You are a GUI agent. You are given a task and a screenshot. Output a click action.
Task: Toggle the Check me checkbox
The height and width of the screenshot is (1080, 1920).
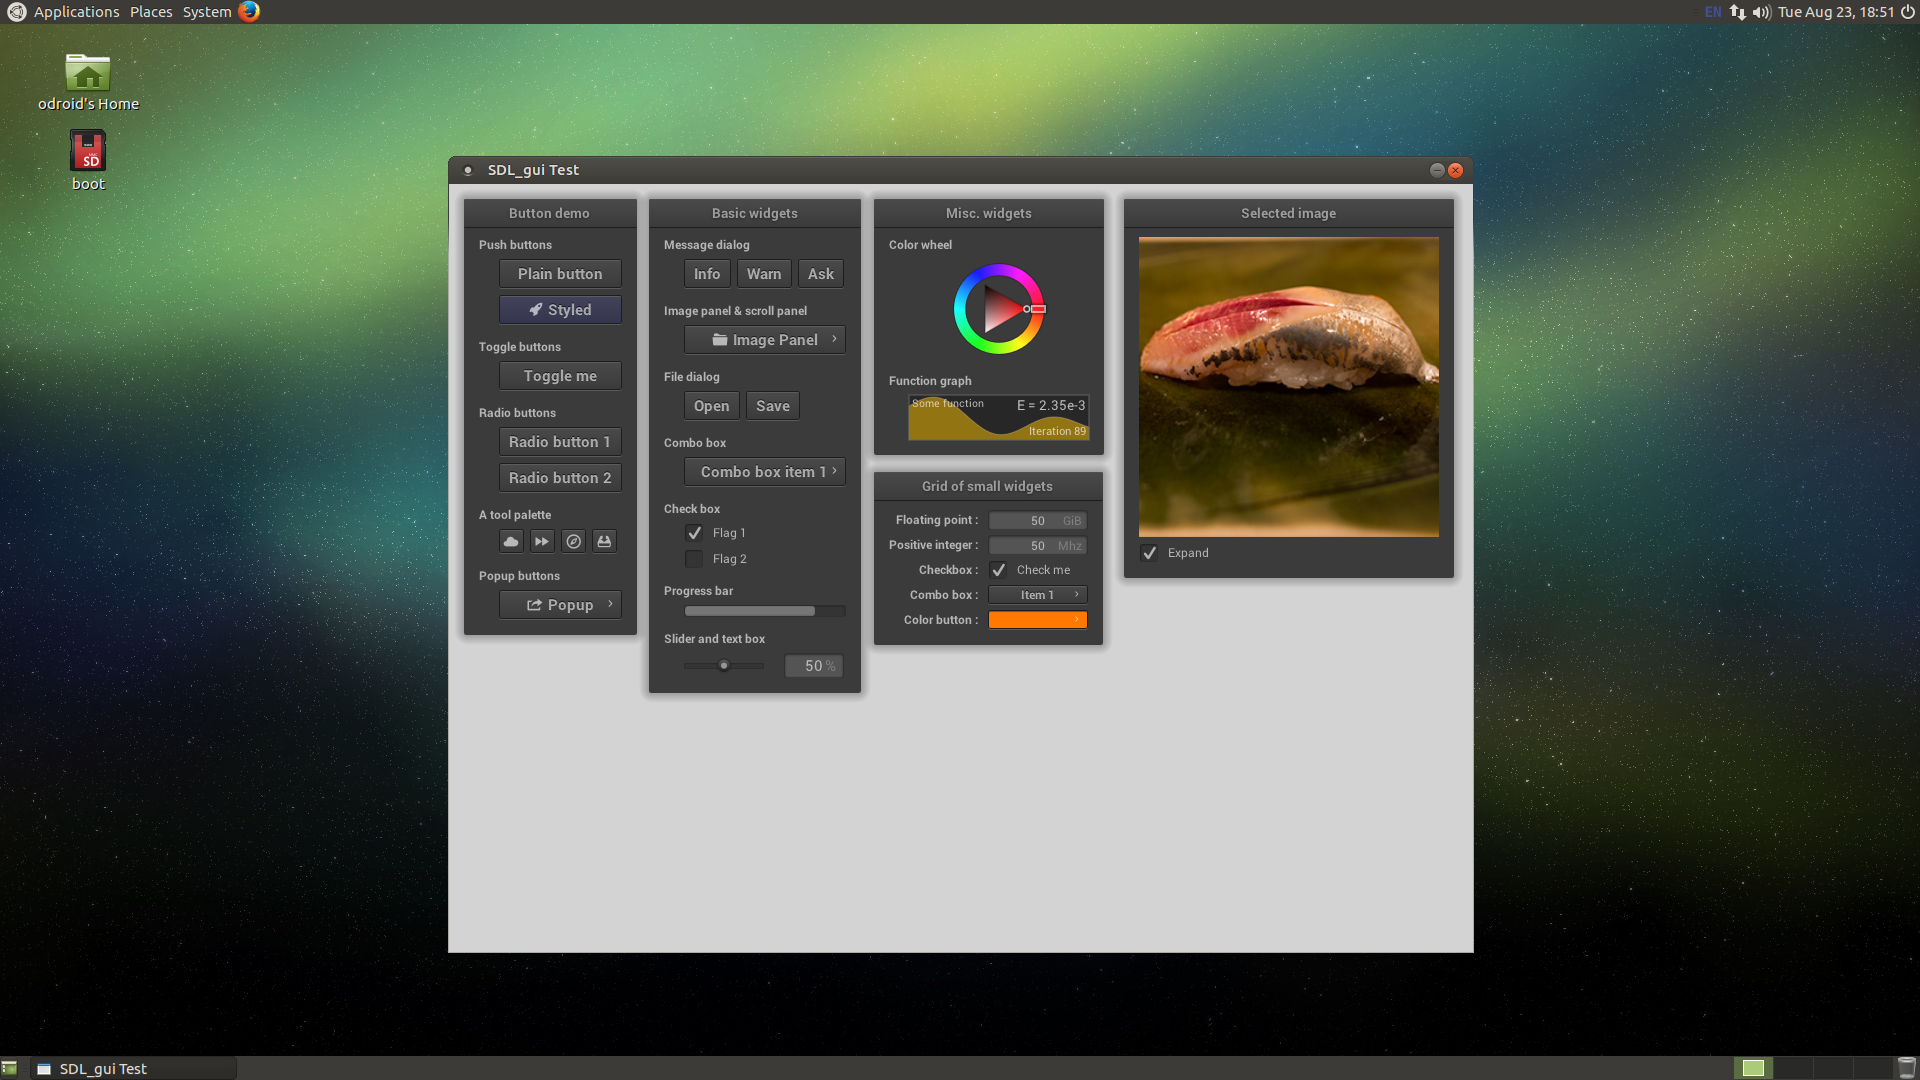pyautogui.click(x=998, y=570)
